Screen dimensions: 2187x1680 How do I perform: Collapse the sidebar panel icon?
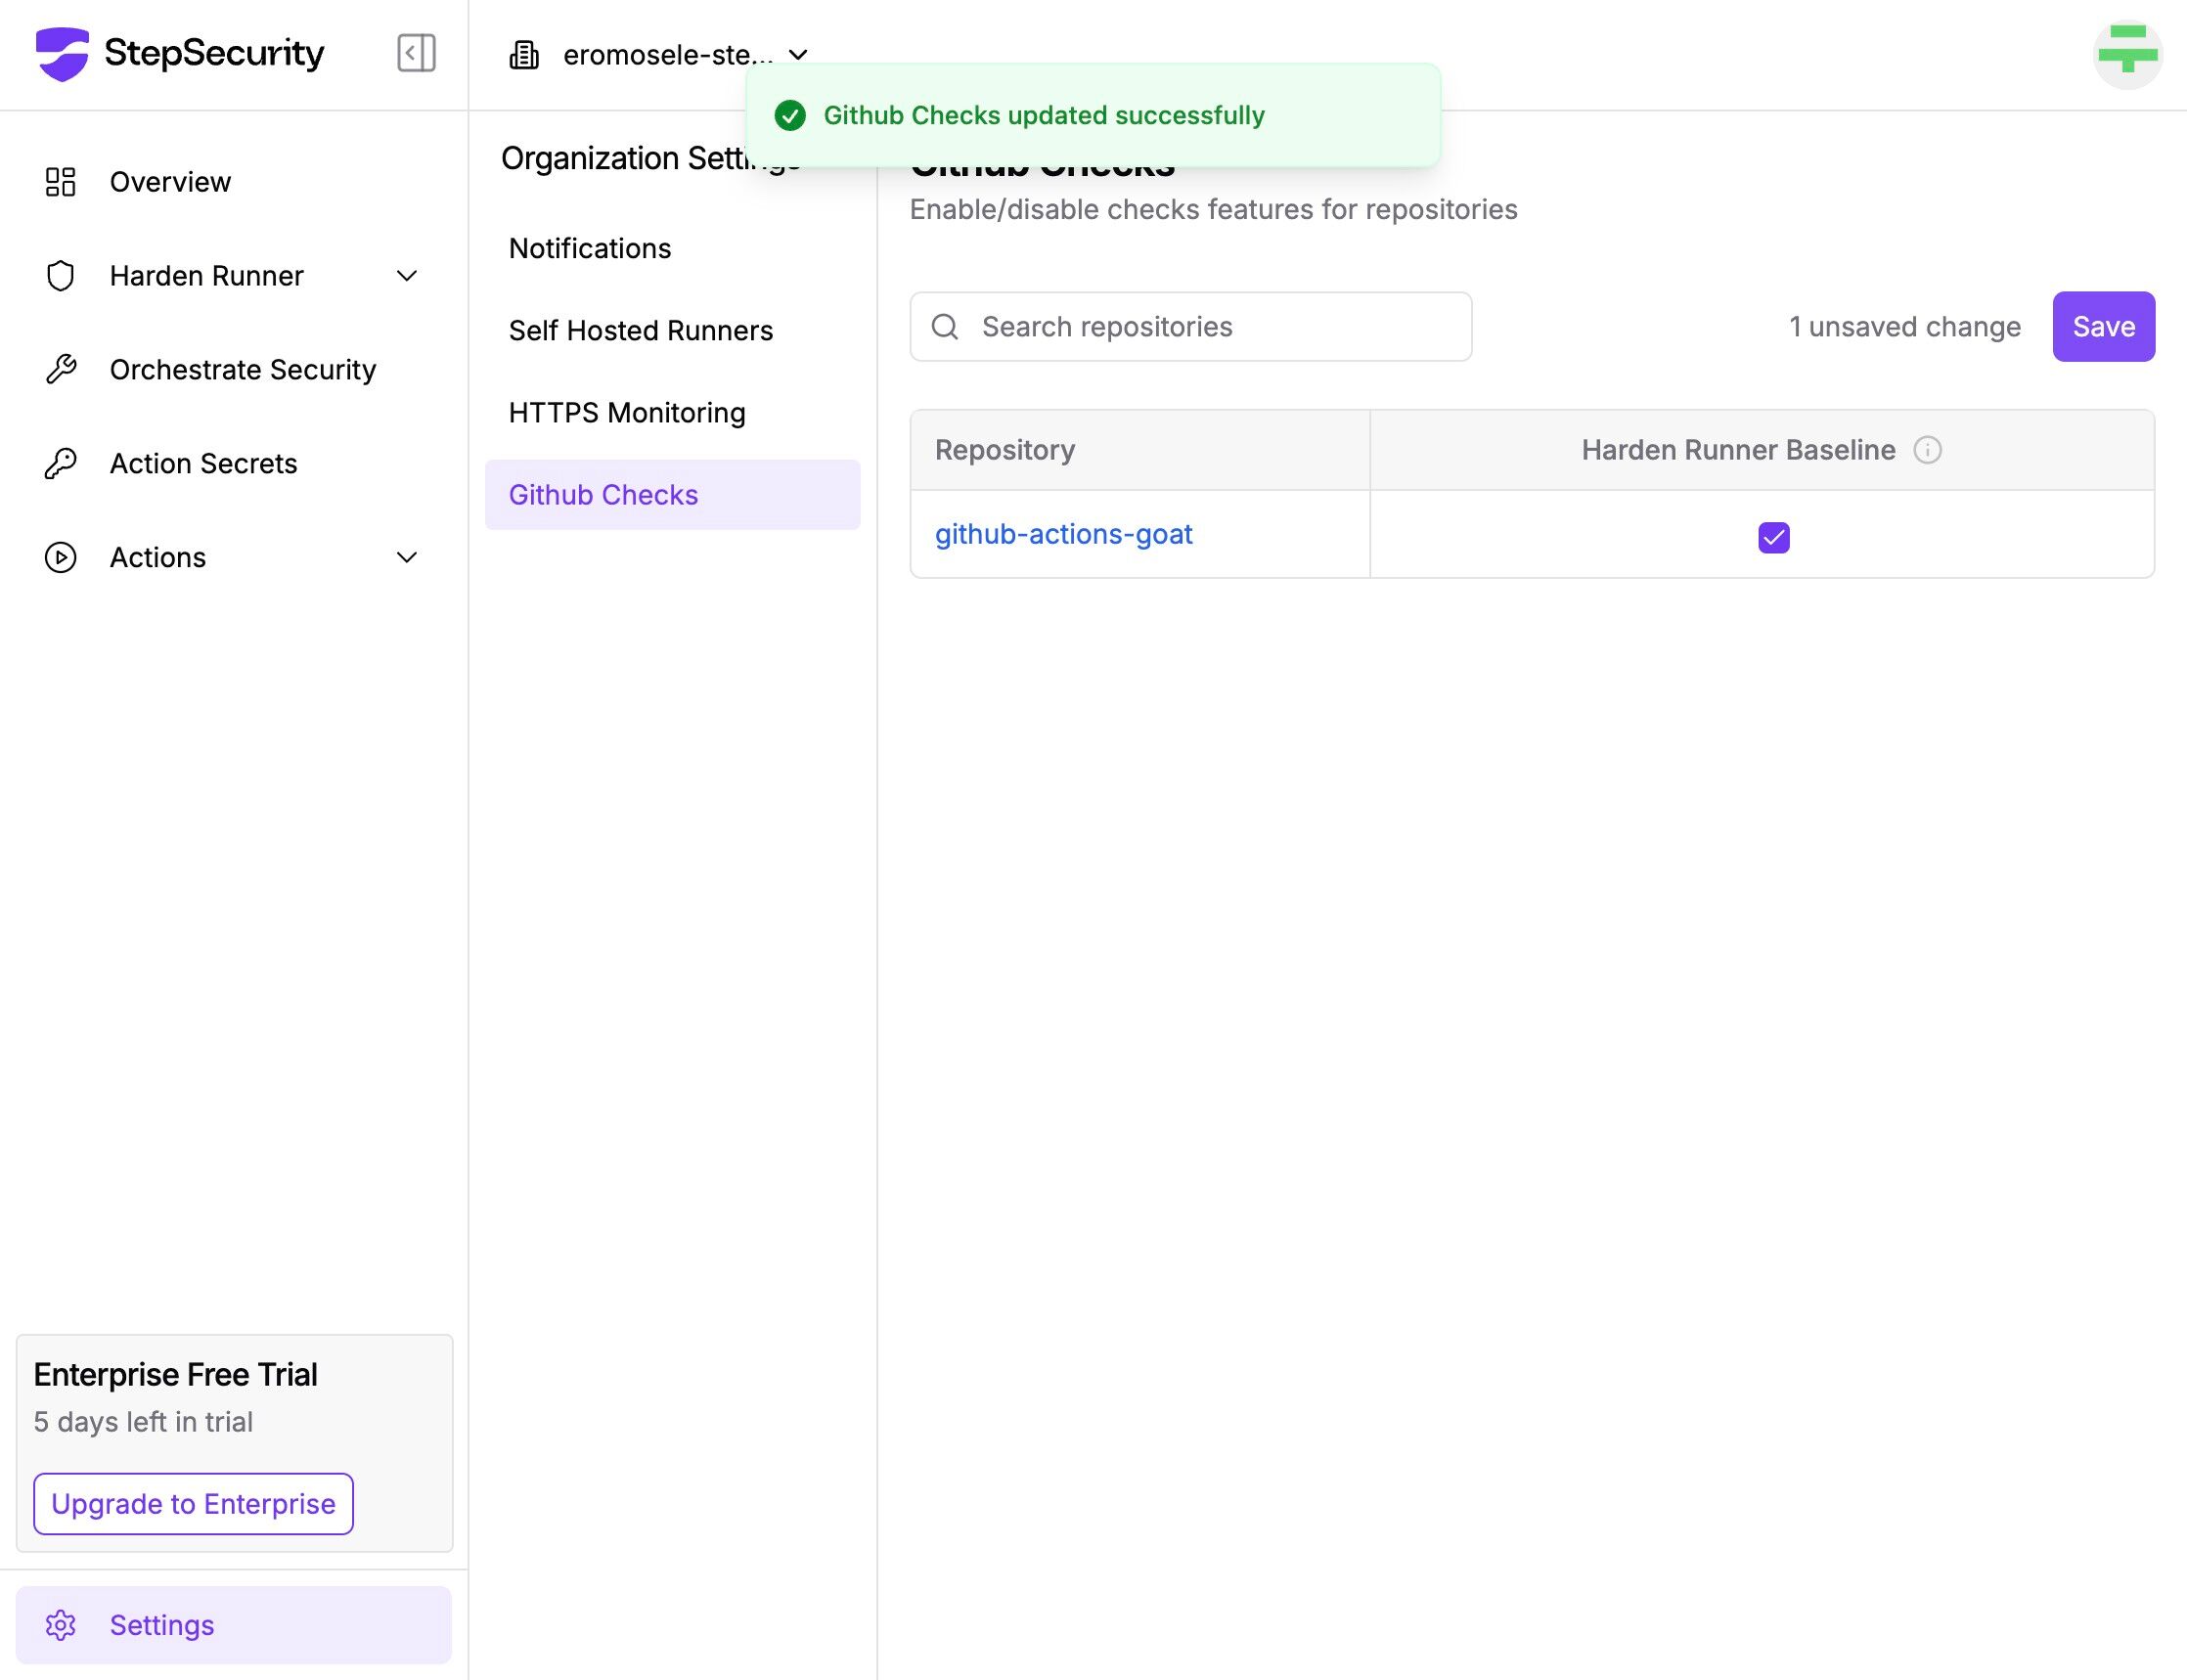416,53
